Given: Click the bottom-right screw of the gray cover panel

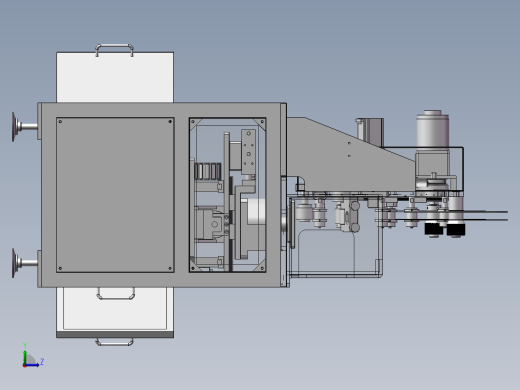Looking at the screenshot, I should tap(170, 268).
